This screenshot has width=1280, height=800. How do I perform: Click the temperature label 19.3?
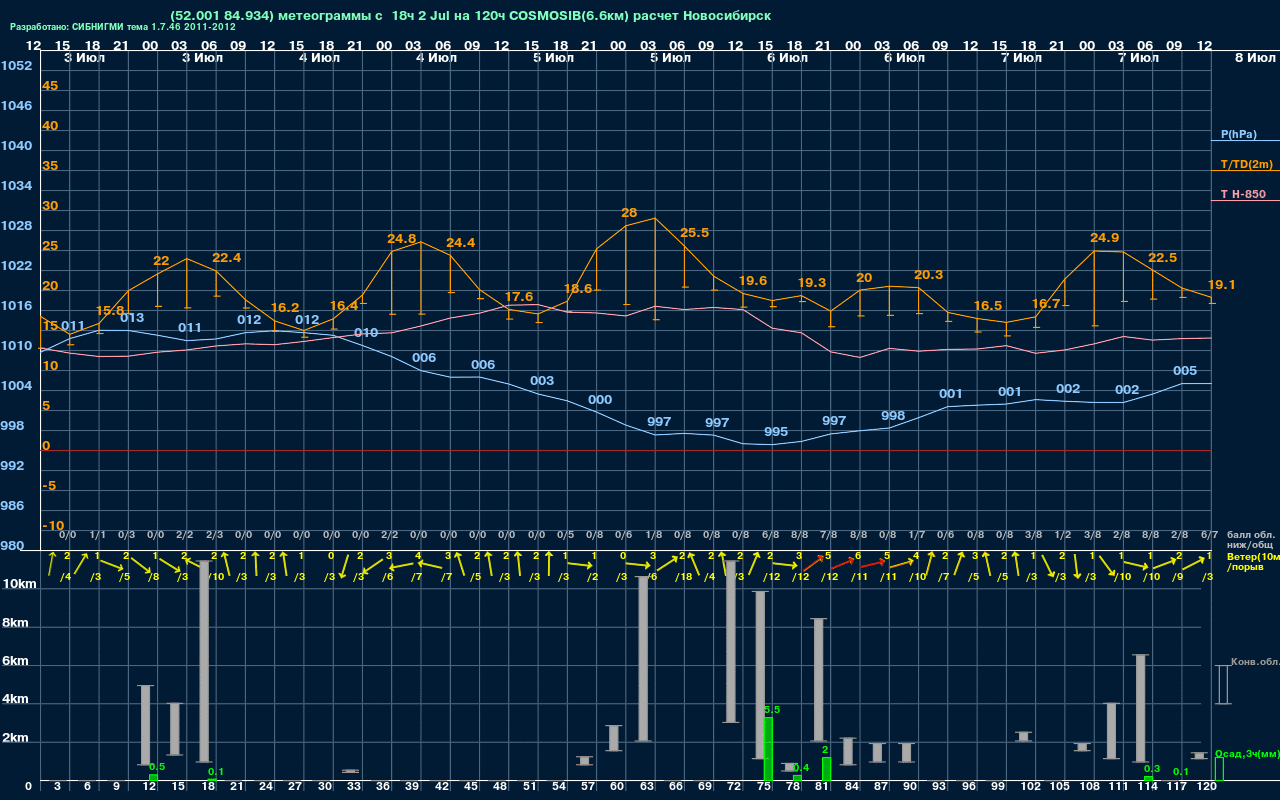(x=811, y=283)
